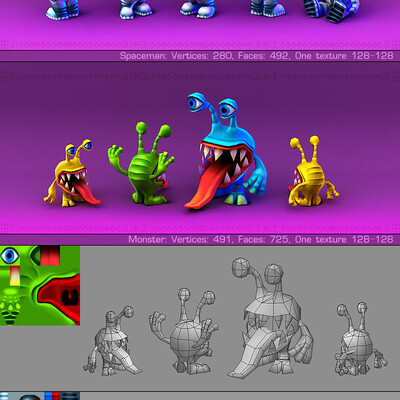400x400 pixels.
Task: Open the green monster texture map
Action: 40,286
